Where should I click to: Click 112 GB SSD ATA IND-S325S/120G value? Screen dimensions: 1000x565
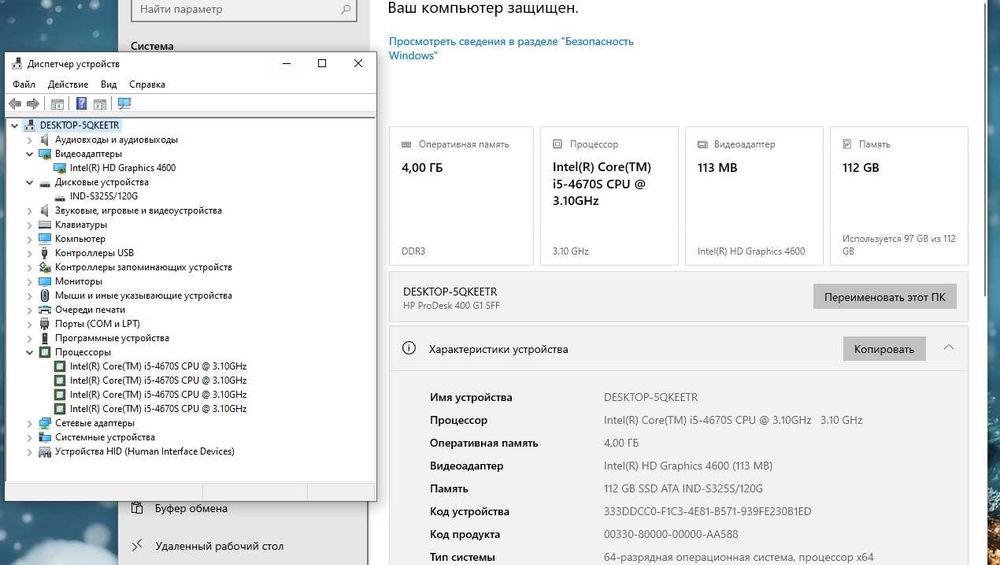[683, 488]
